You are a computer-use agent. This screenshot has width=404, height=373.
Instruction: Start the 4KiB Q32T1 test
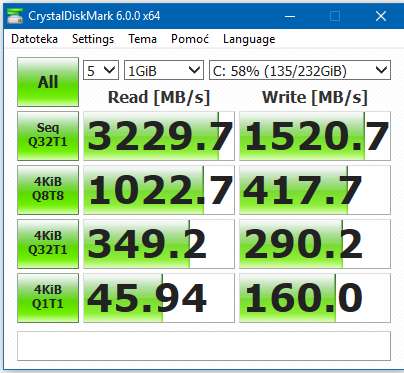[x=48, y=244]
